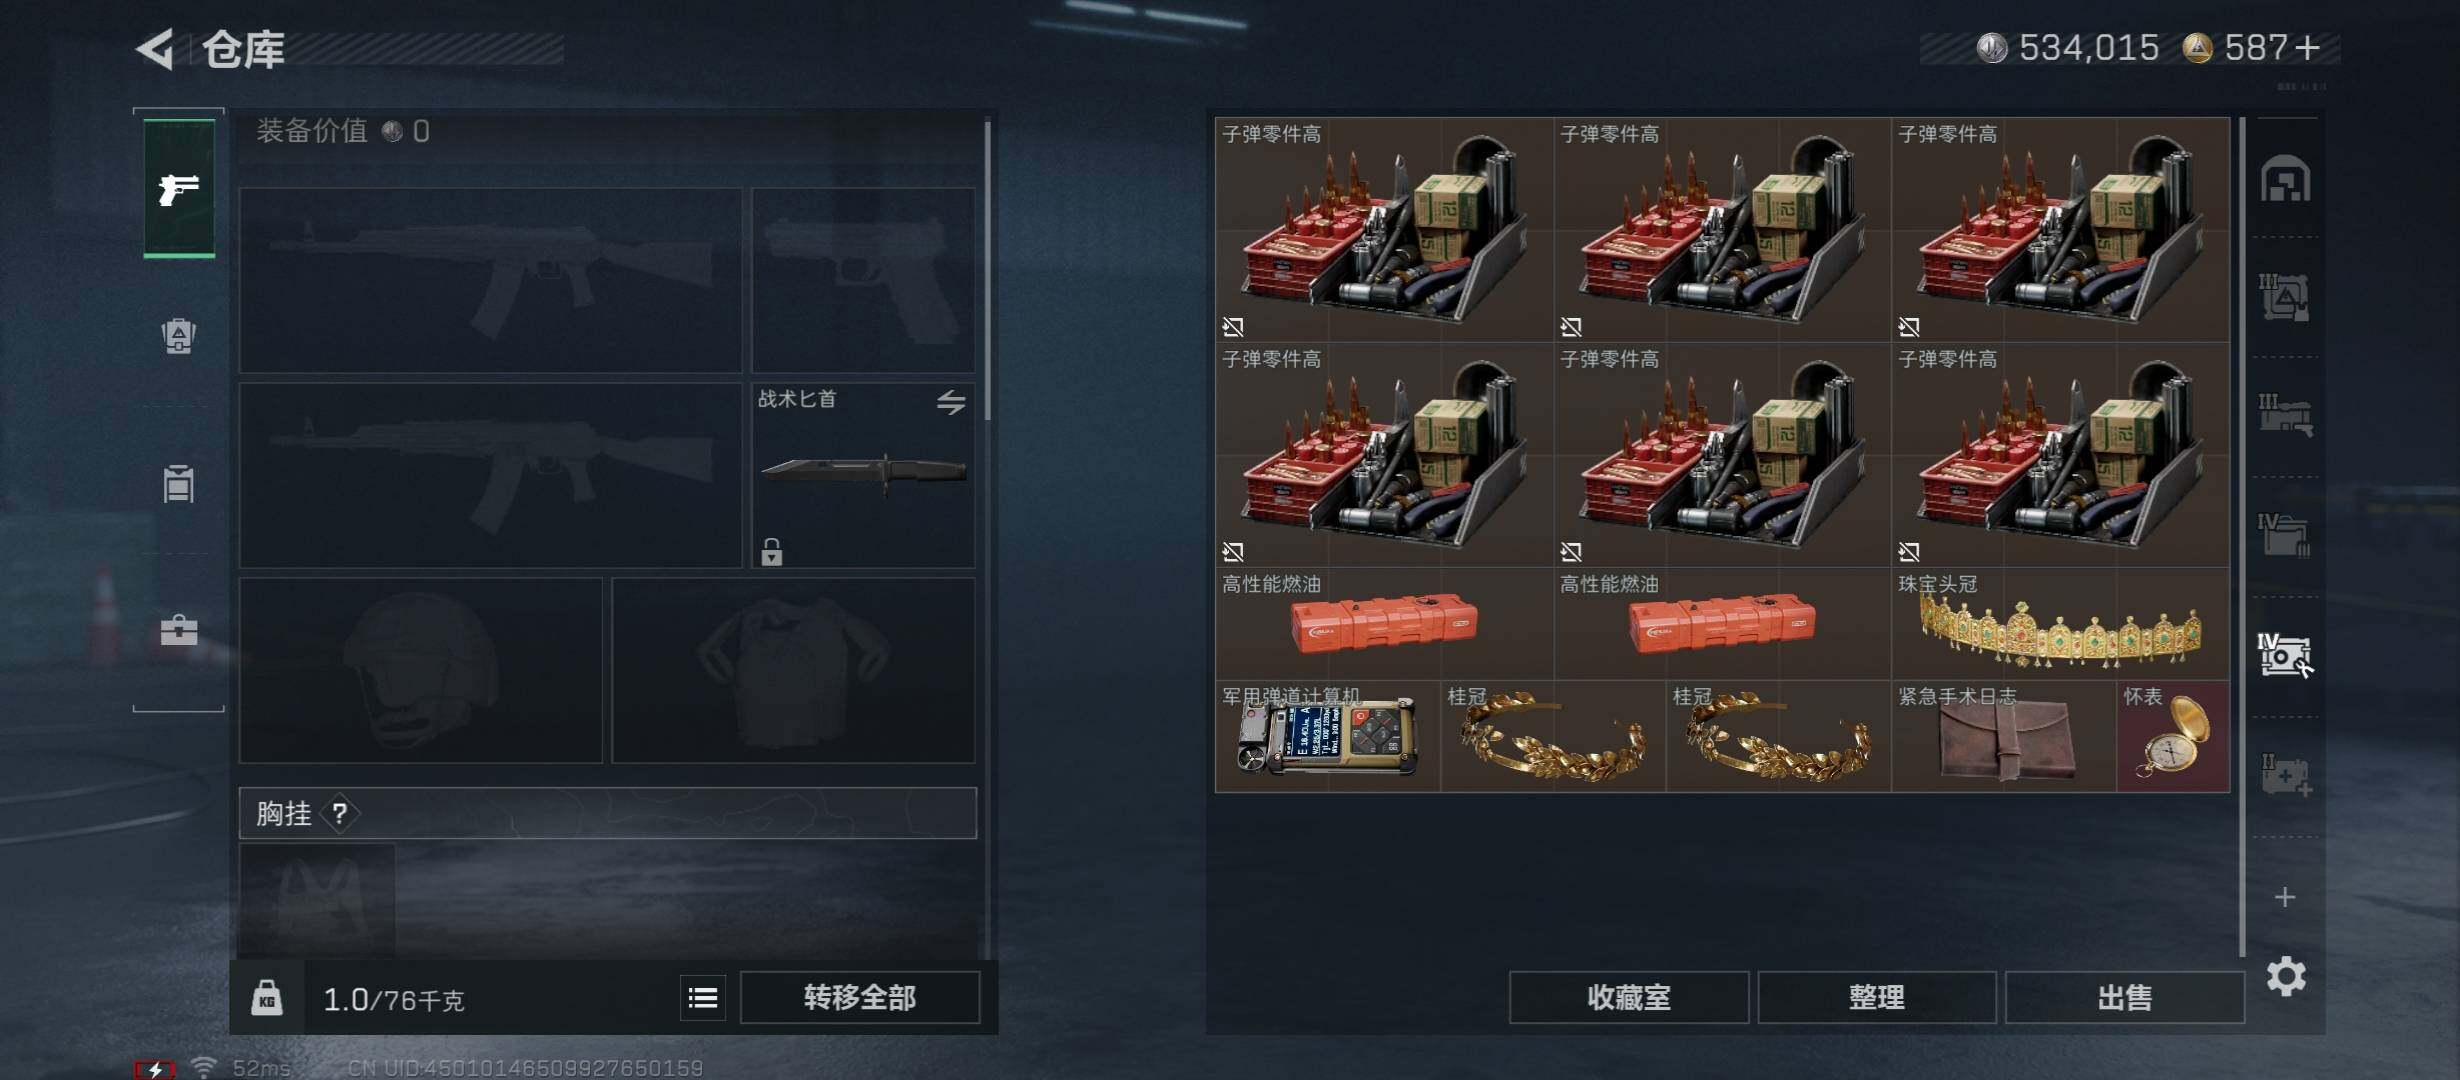Click the 出售 sell button
Screen dimensions: 2460x1080
click(x=2125, y=997)
